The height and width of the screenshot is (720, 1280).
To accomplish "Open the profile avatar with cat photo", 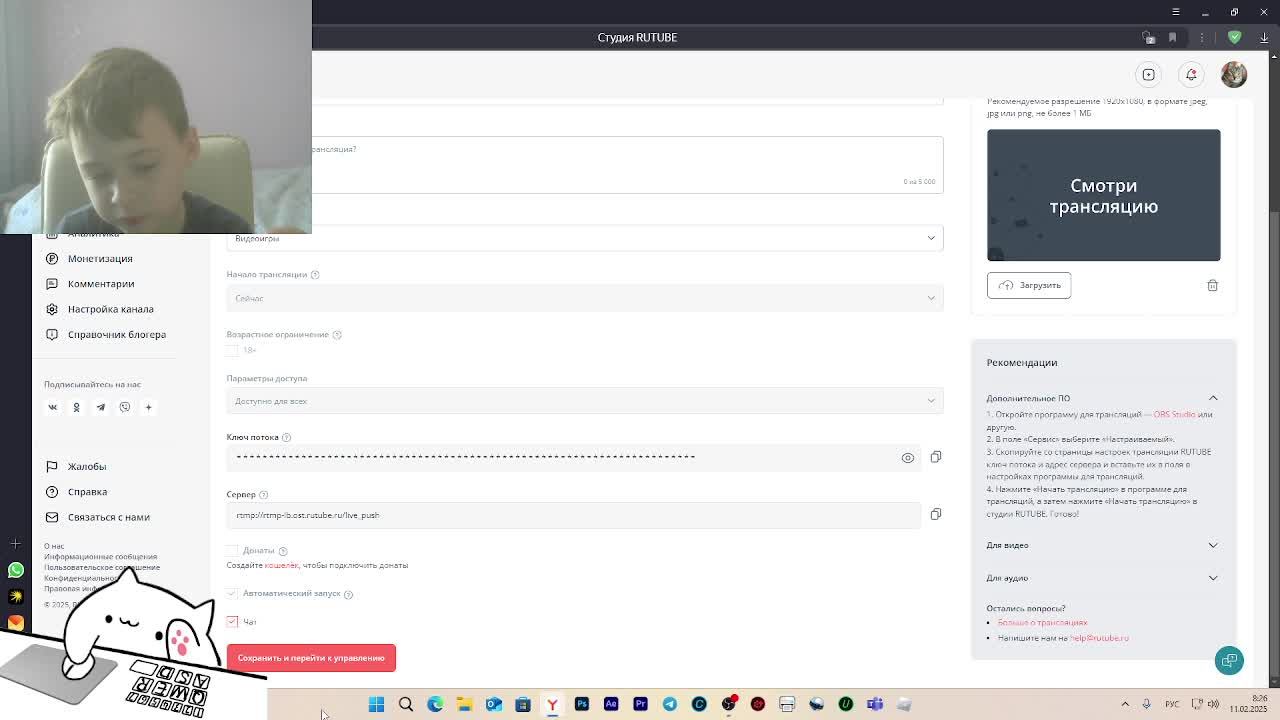I will tap(1233, 74).
